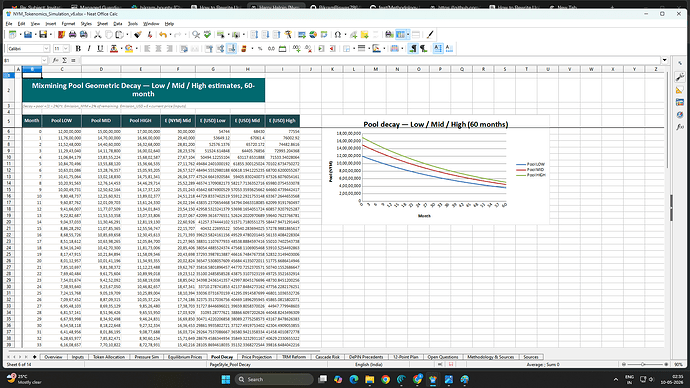Viewport: 690px width, 388px height.
Task: Switch to the Price Projection sheet tab
Action: click(257, 357)
